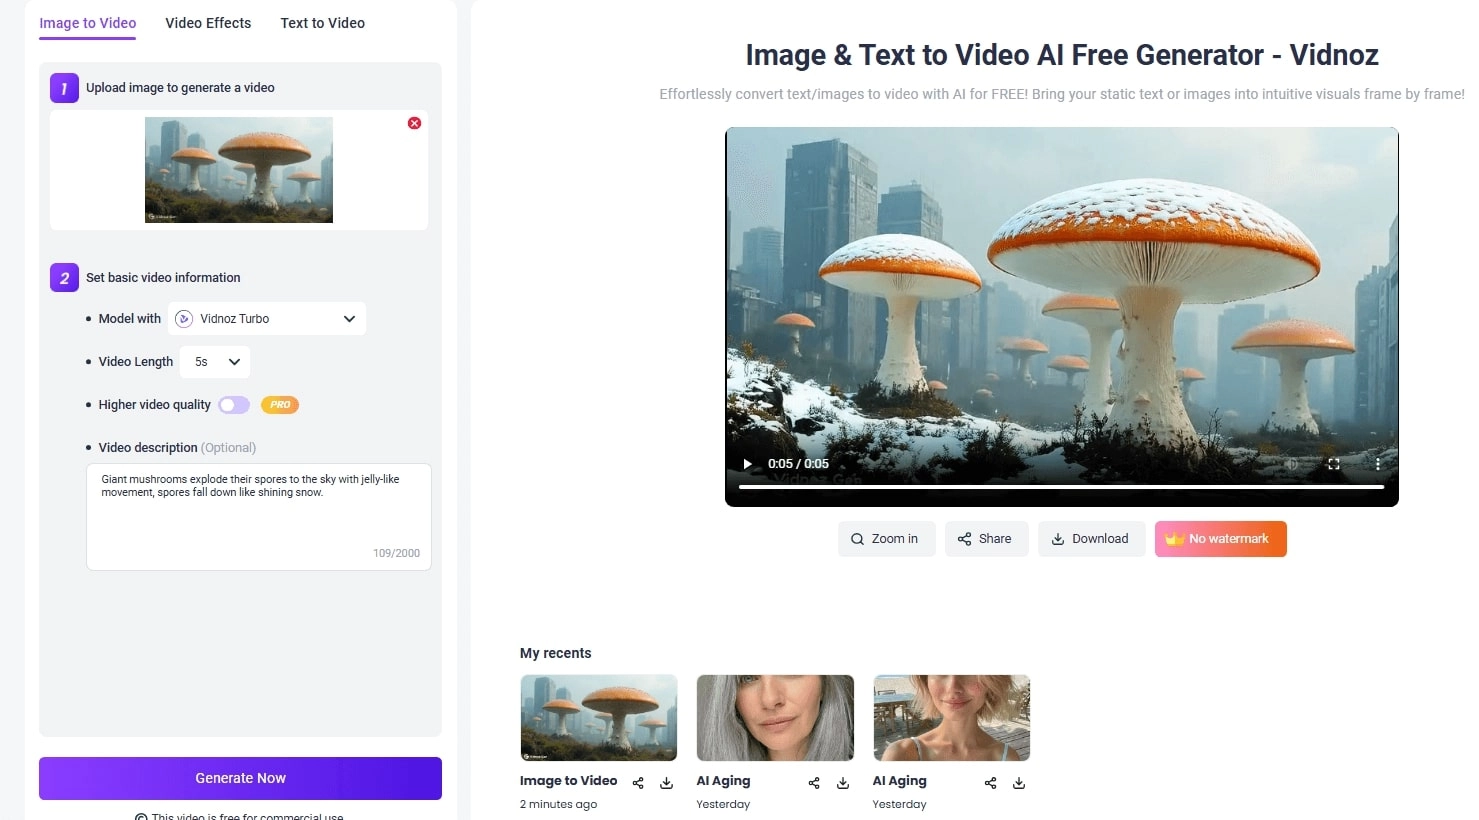Open the Vidnoz Turbo model selector chevron
Viewport: 1479px width, 820px height.
[349, 318]
